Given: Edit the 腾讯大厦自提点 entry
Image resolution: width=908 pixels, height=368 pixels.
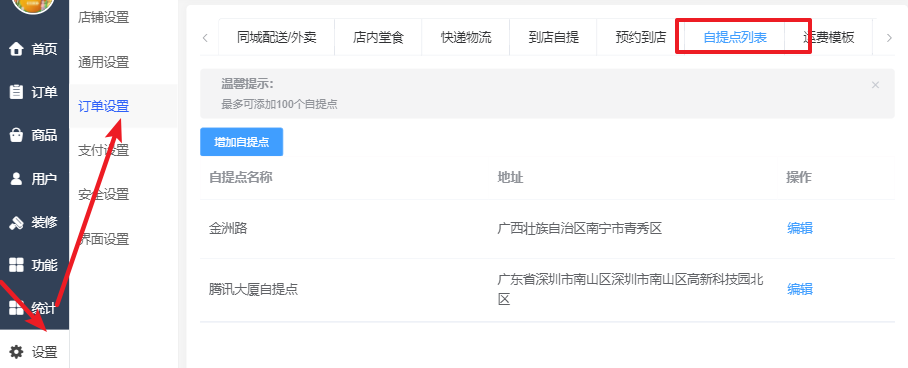Looking at the screenshot, I should (x=800, y=289).
